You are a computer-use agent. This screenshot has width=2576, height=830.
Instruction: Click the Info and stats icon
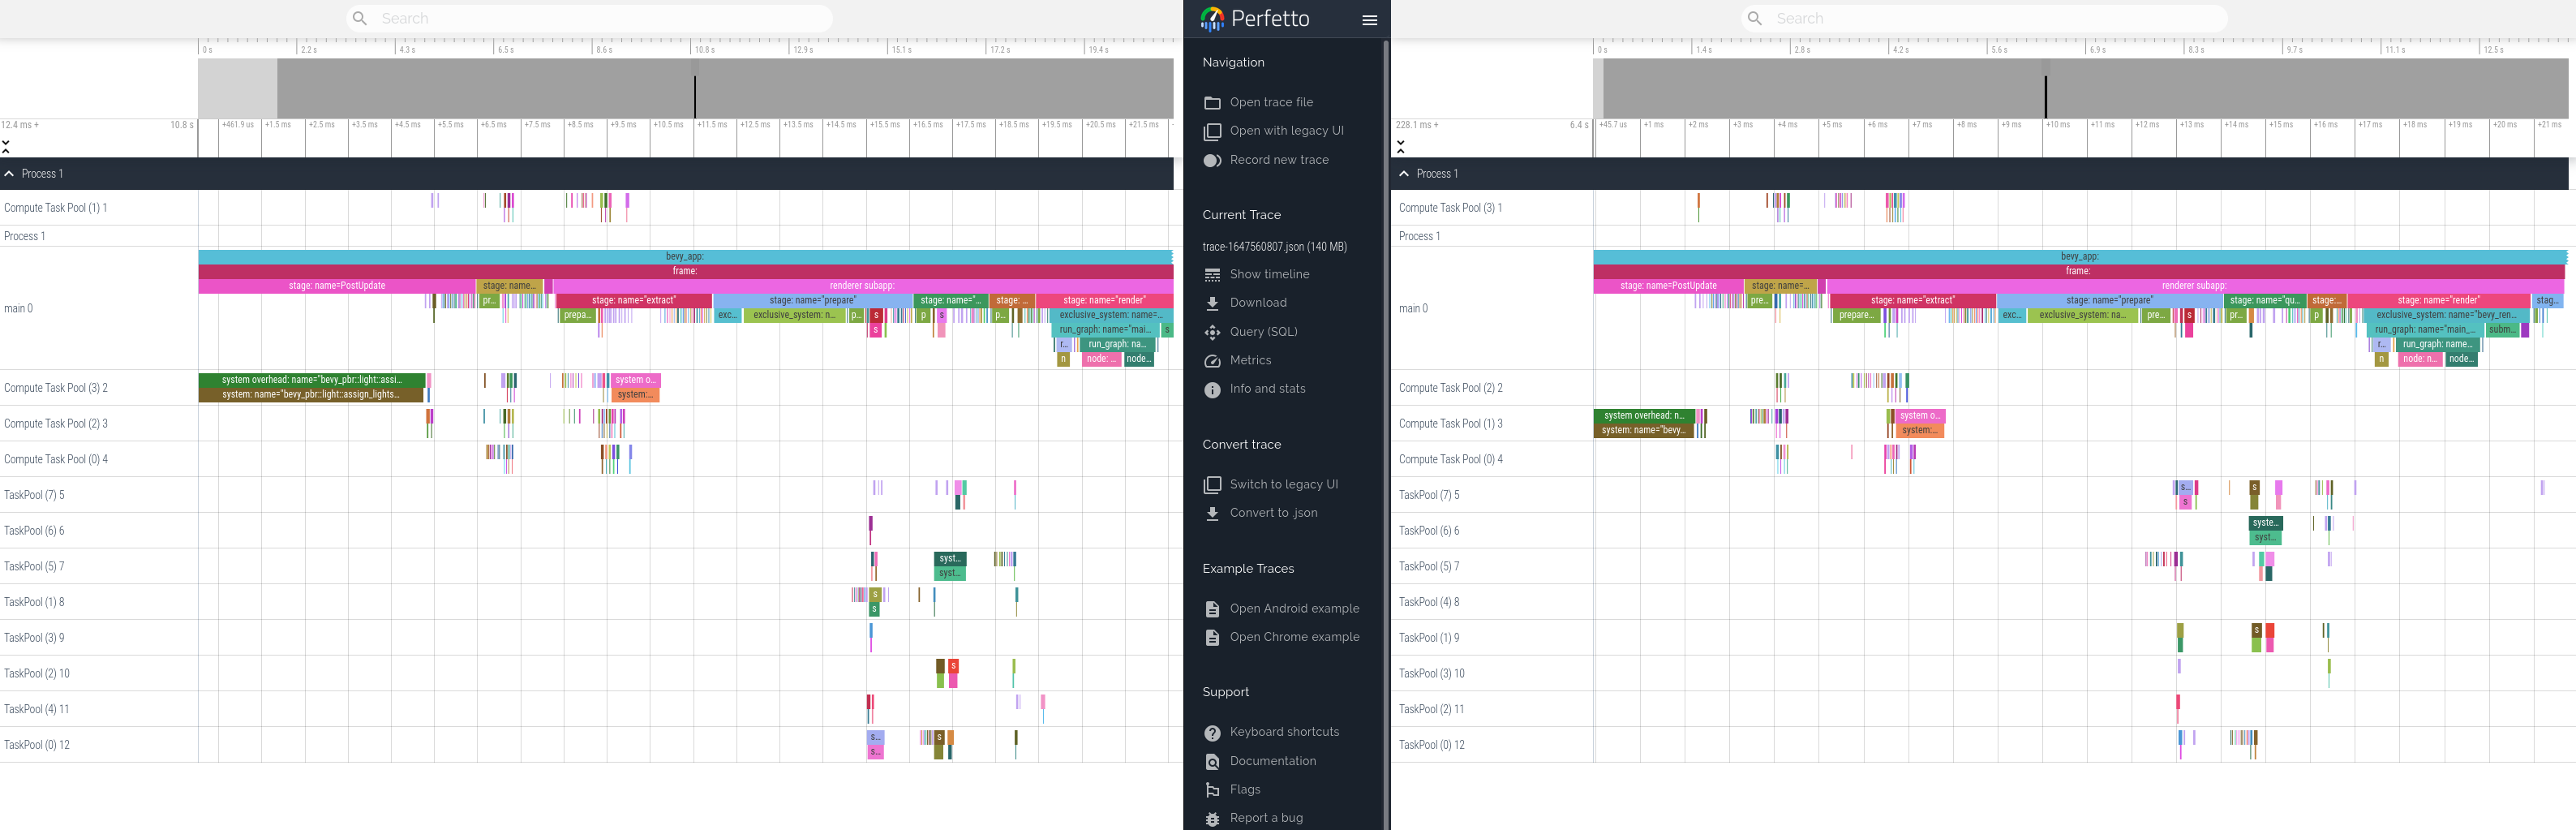tap(1212, 389)
